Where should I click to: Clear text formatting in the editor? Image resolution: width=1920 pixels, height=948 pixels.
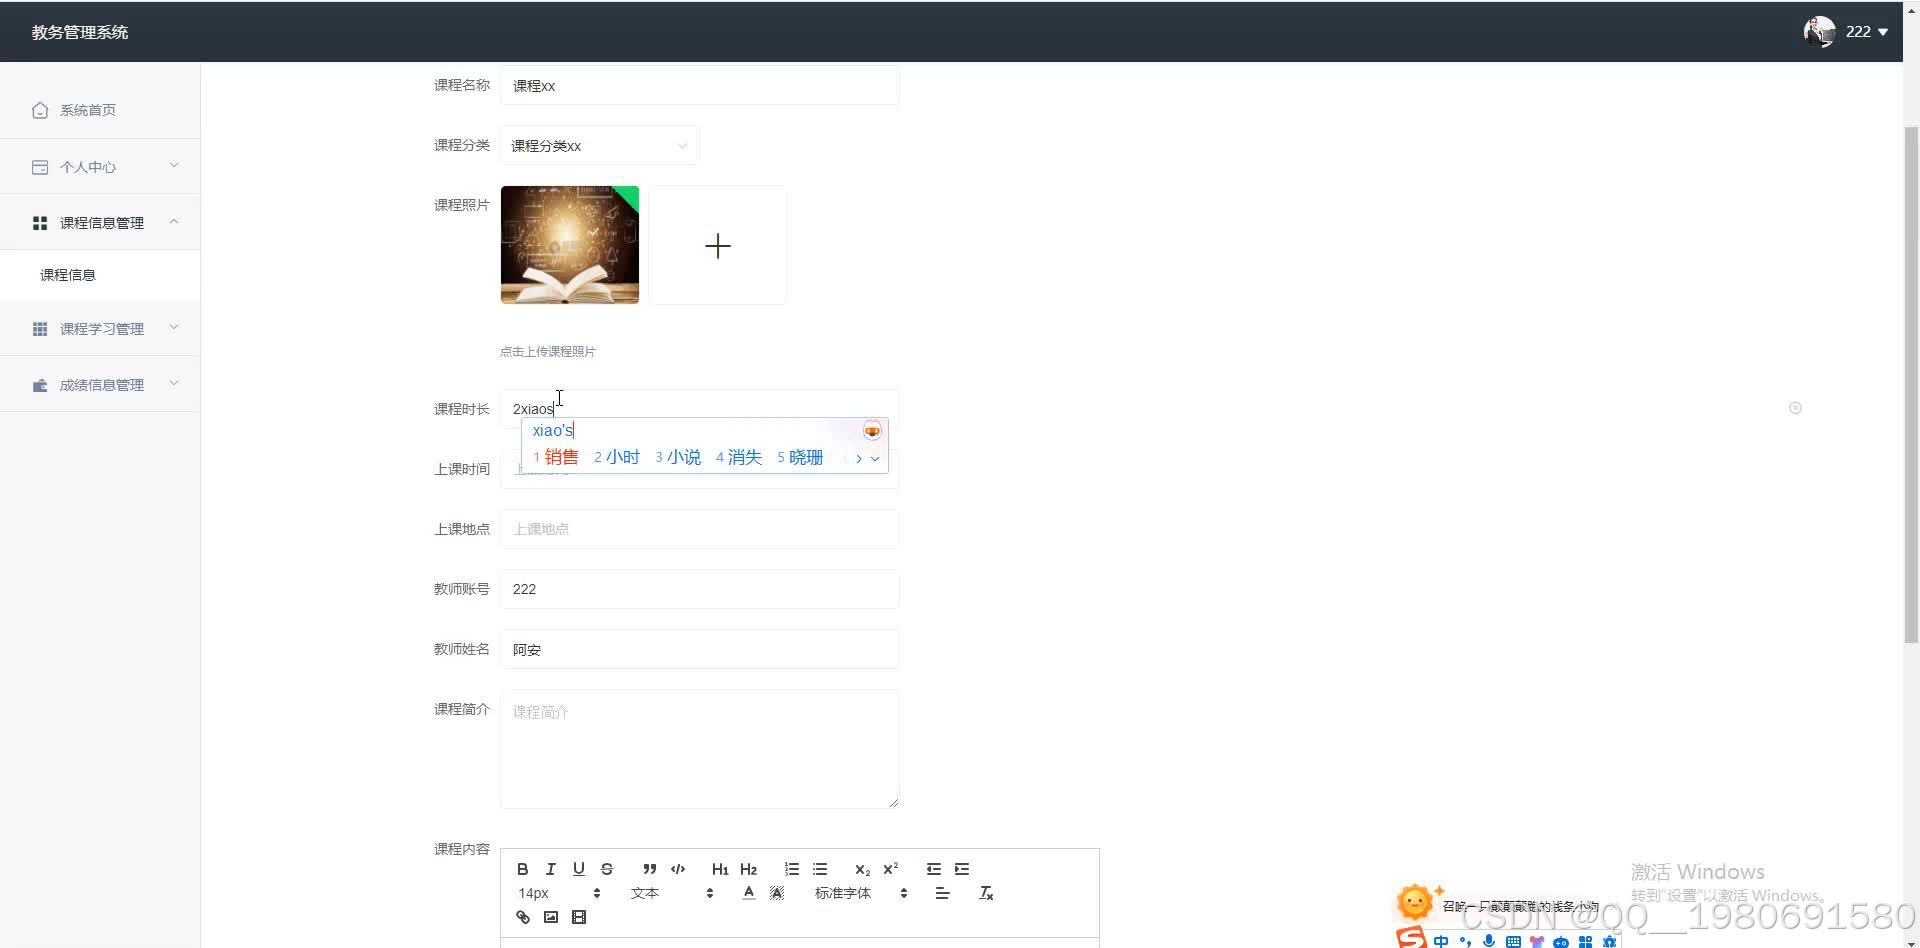[986, 893]
